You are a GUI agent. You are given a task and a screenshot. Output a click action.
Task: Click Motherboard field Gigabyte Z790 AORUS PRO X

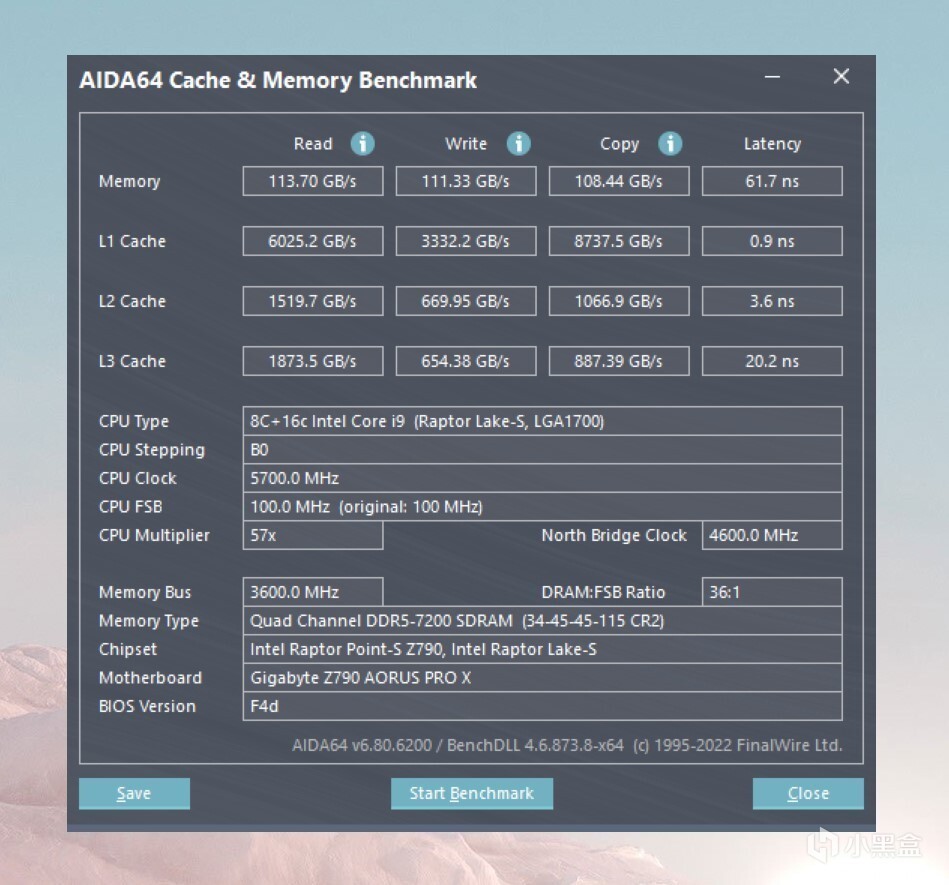(542, 677)
